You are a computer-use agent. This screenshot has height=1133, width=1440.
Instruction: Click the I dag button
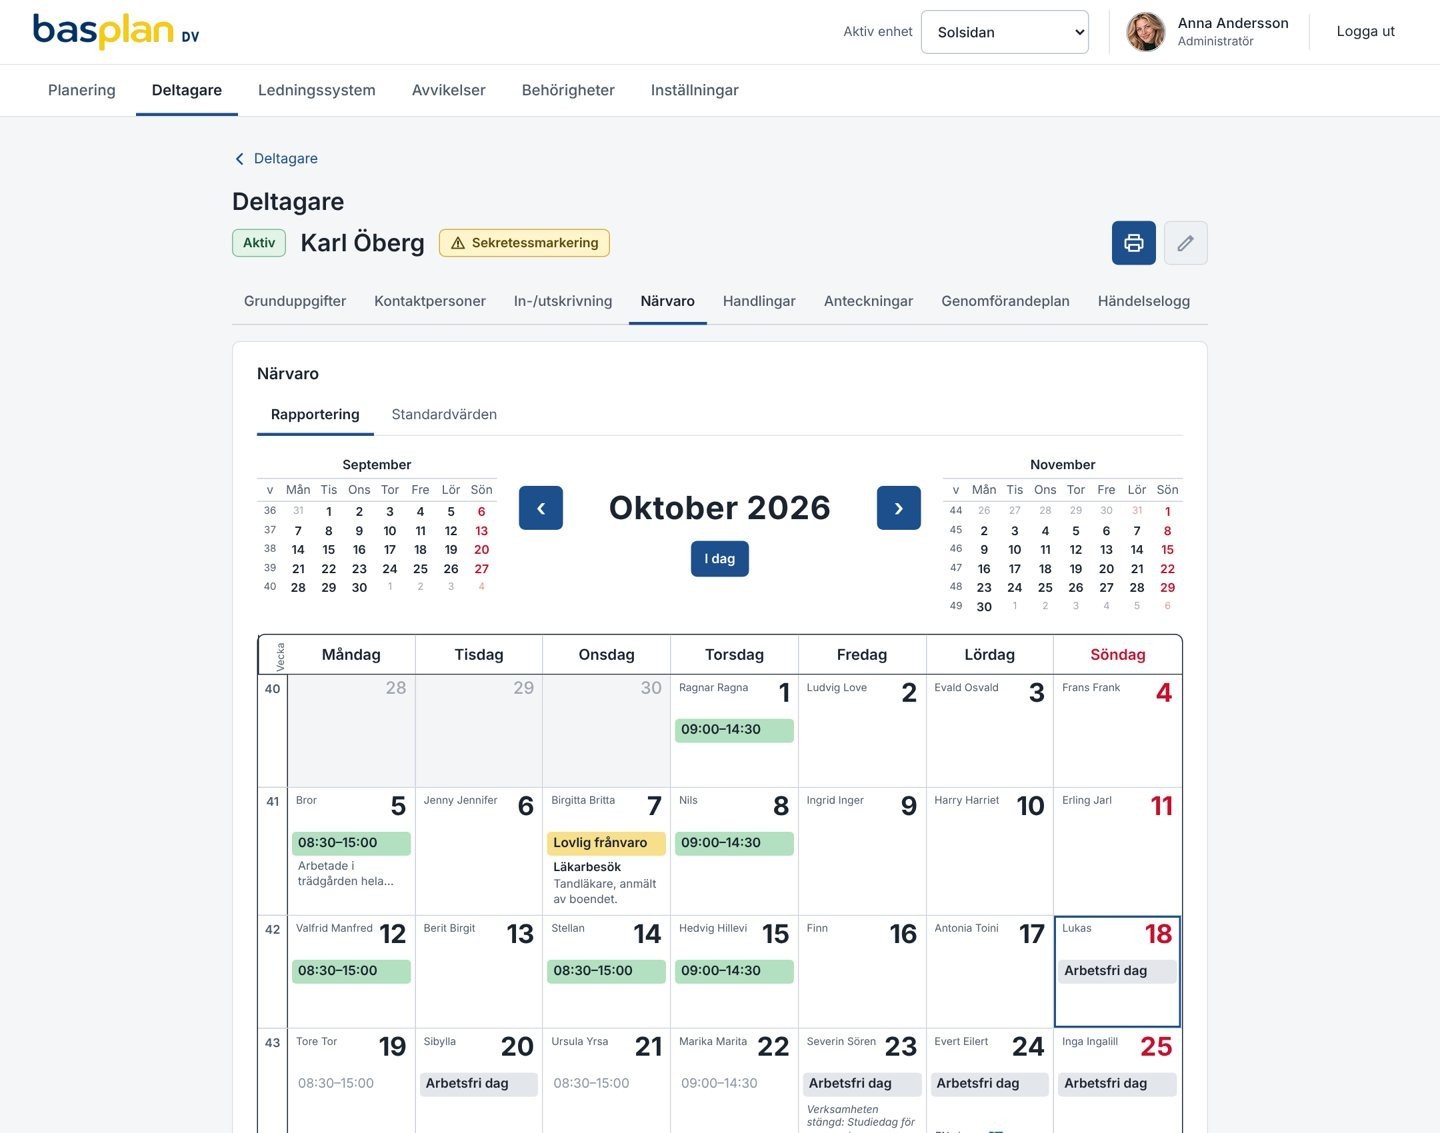720,559
